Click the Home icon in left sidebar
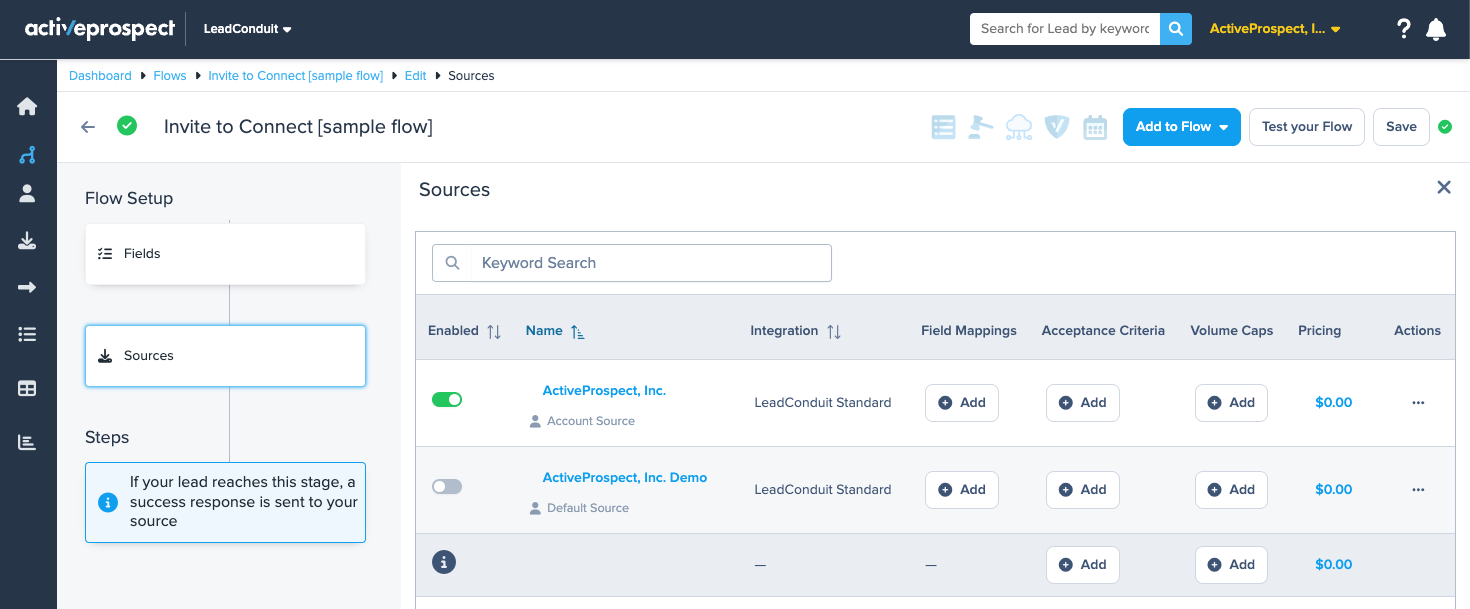The width and height of the screenshot is (1470, 609). (27, 107)
